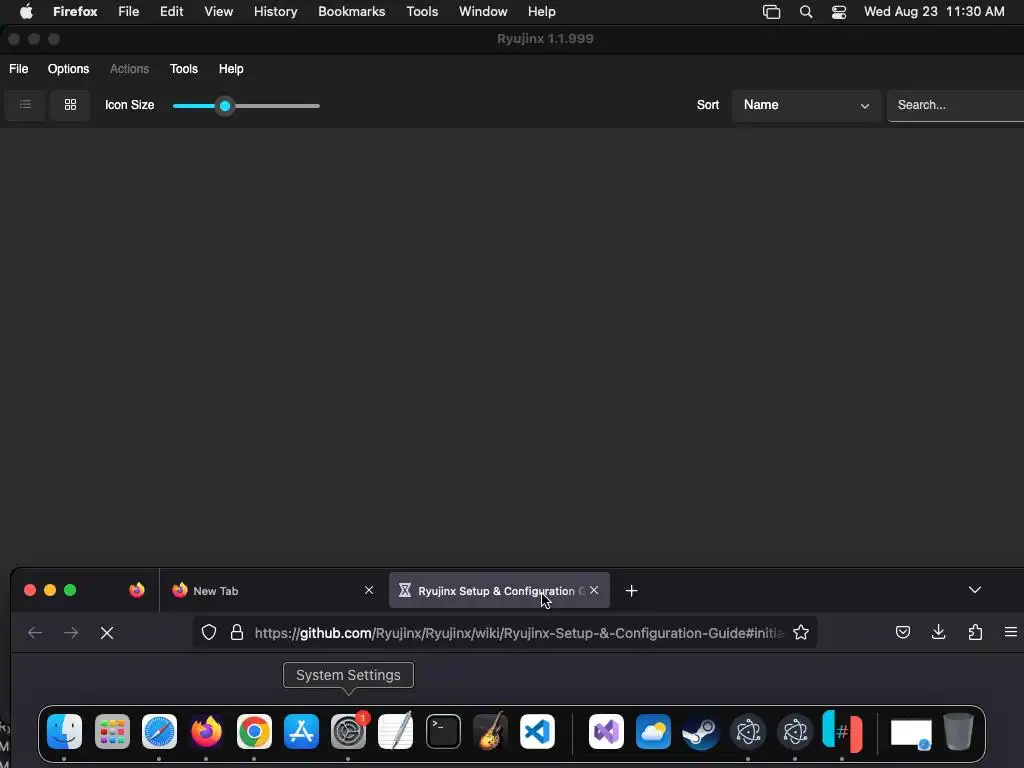Open File menu in macOS menu bar
Screen dimensions: 1024x768
[129, 12]
